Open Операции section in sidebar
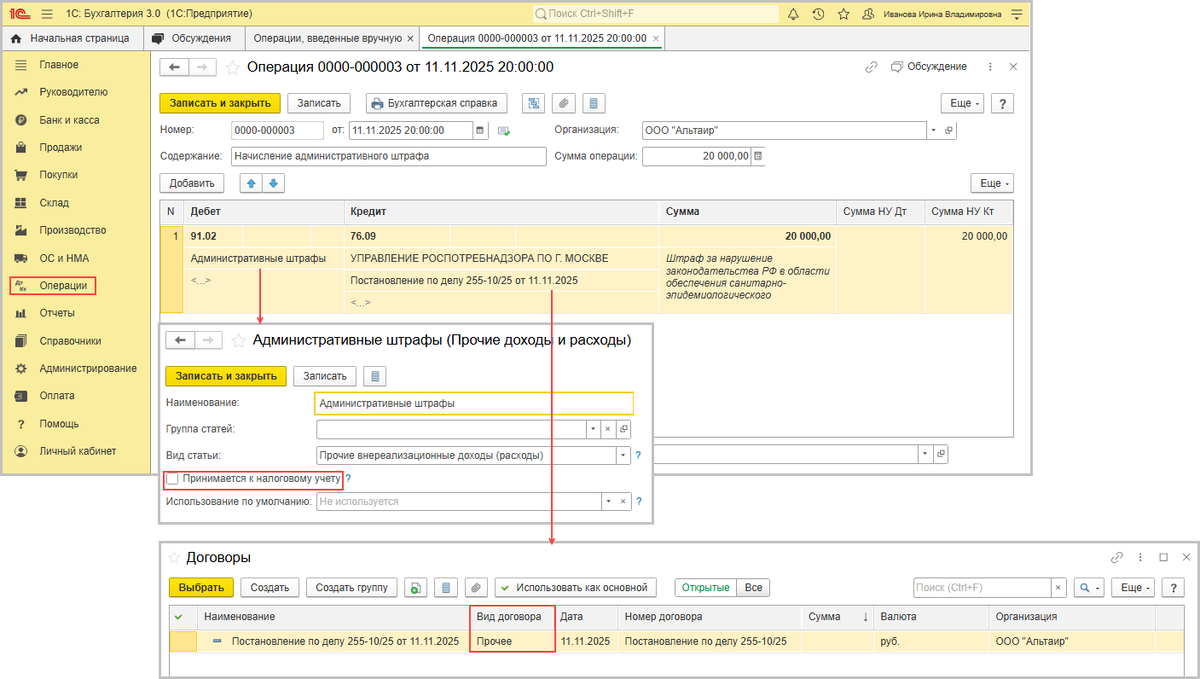This screenshot has height=679, width=1200. 53,285
